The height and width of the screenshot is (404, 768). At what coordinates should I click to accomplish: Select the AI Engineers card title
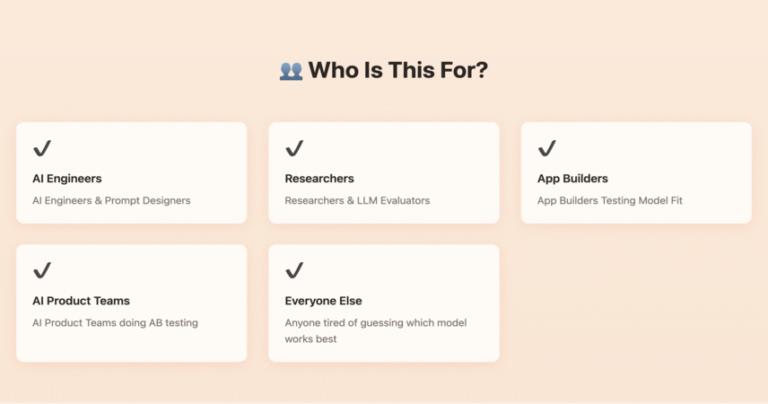click(67, 179)
